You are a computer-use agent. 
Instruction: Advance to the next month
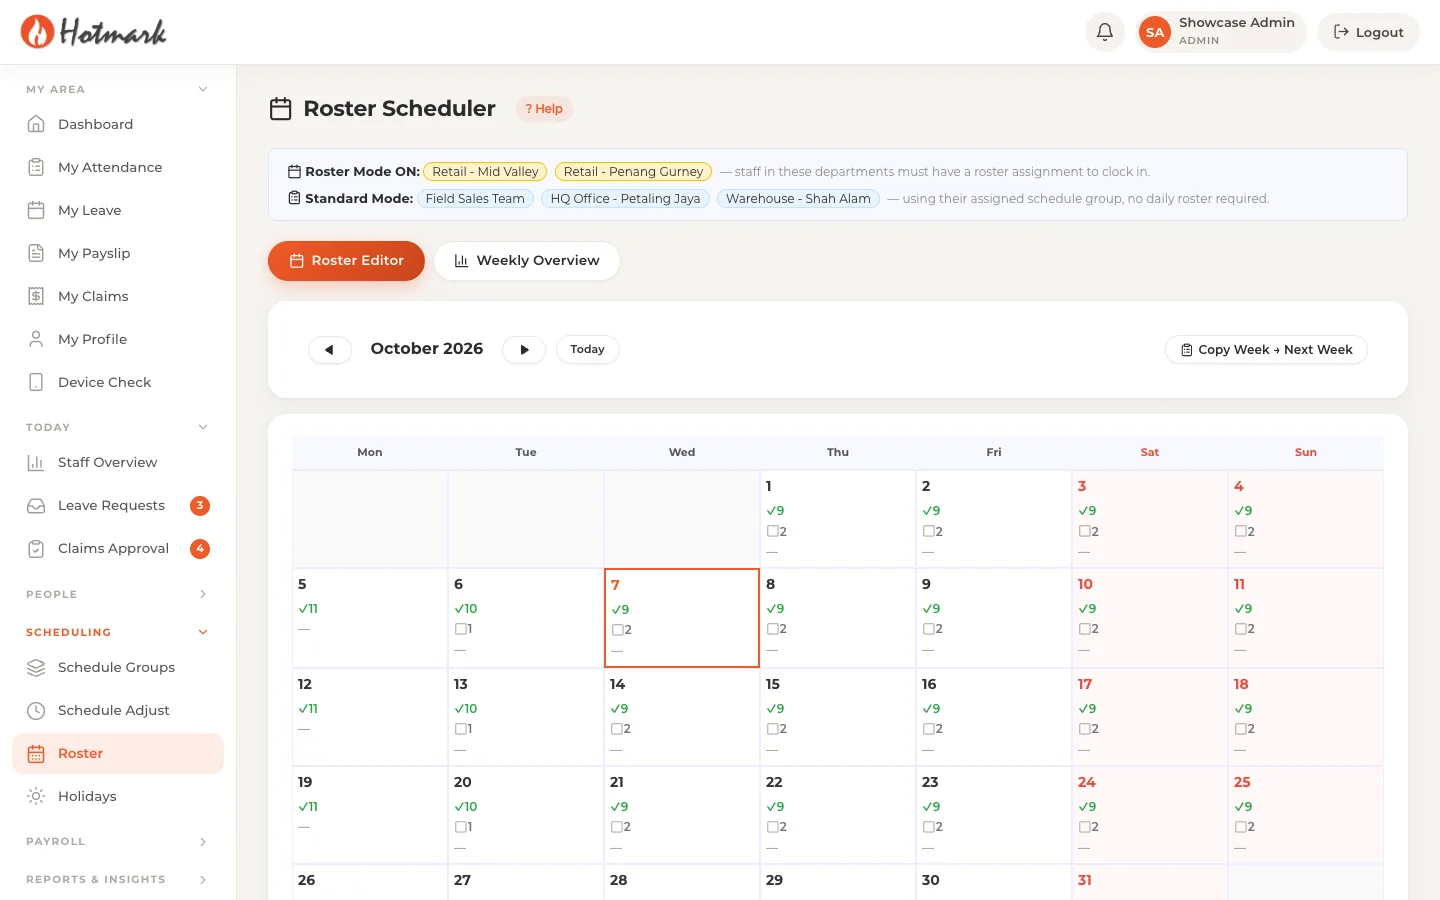524,349
